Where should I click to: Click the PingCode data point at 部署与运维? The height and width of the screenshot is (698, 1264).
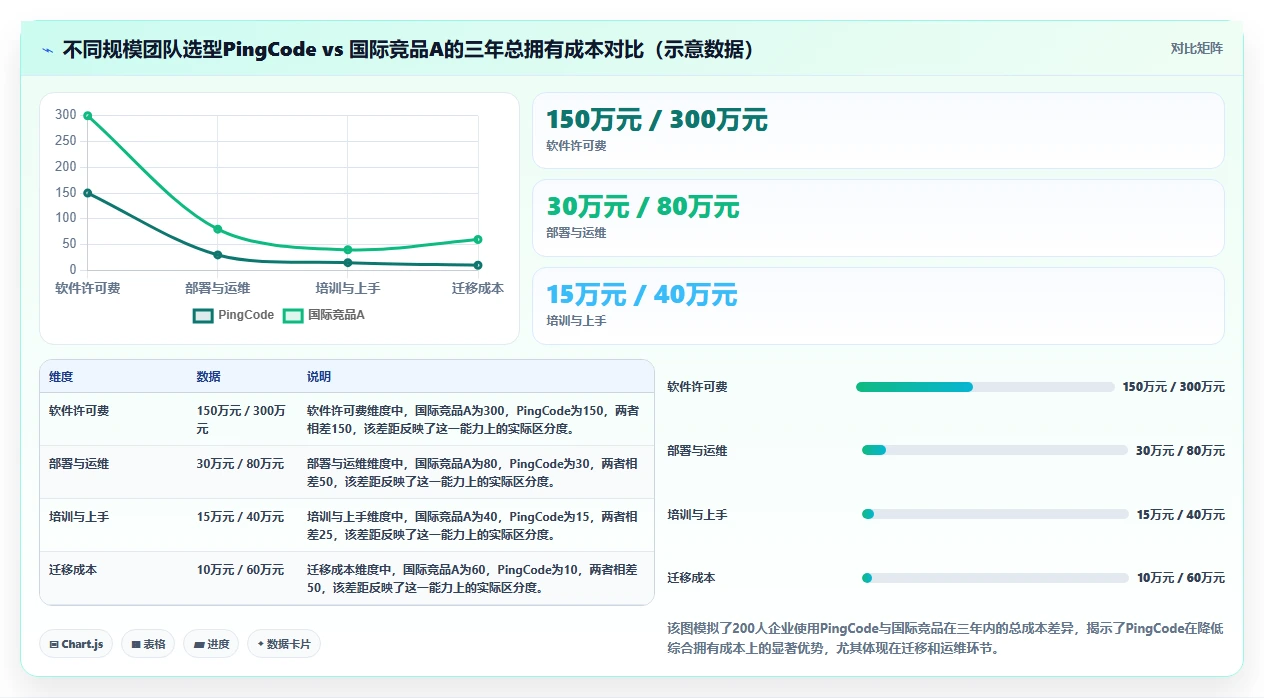pos(218,255)
